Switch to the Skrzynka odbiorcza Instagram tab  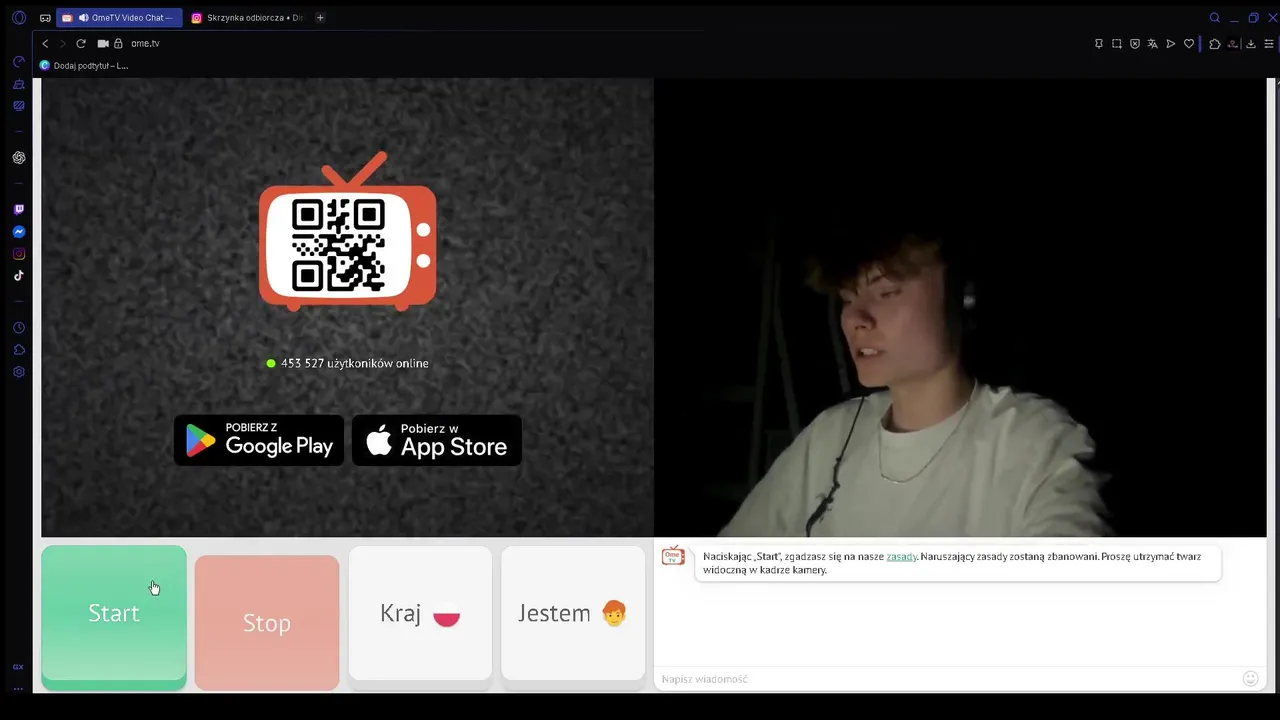tap(247, 18)
